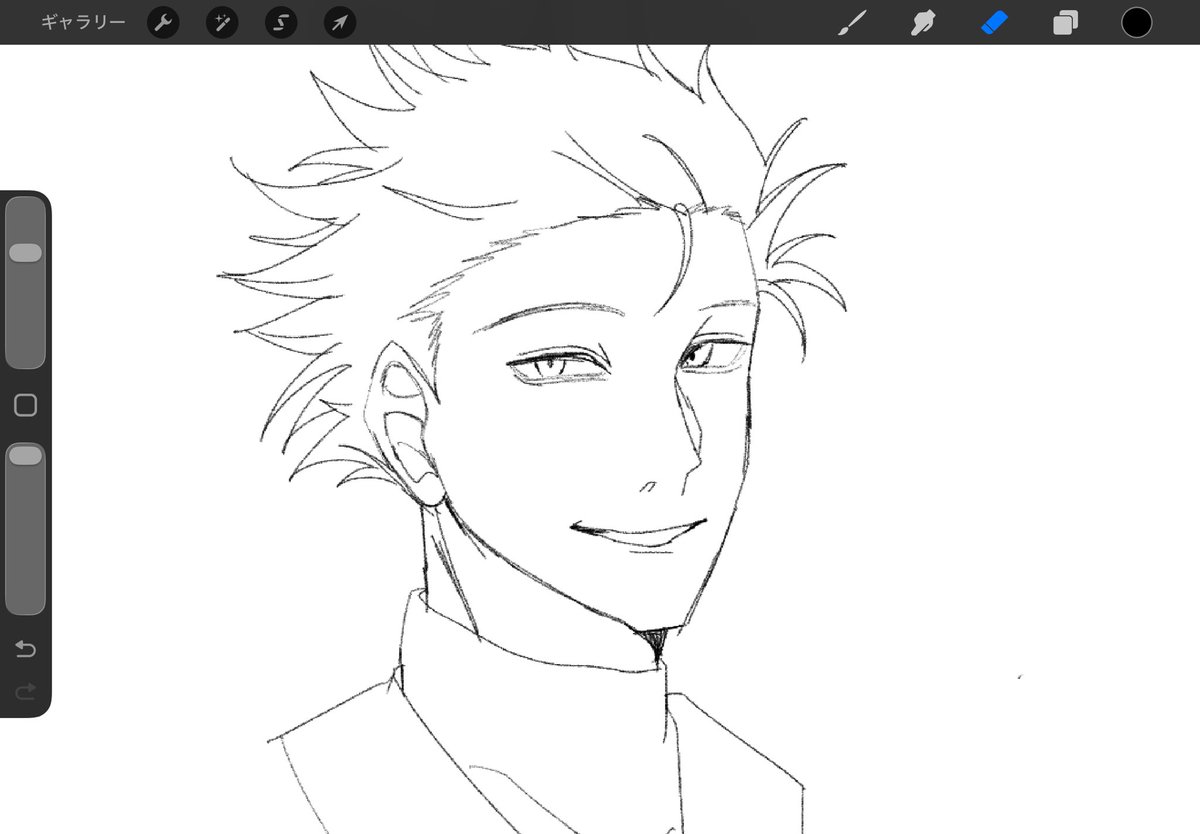Open the Layers panel
This screenshot has height=834, width=1200.
[1065, 23]
